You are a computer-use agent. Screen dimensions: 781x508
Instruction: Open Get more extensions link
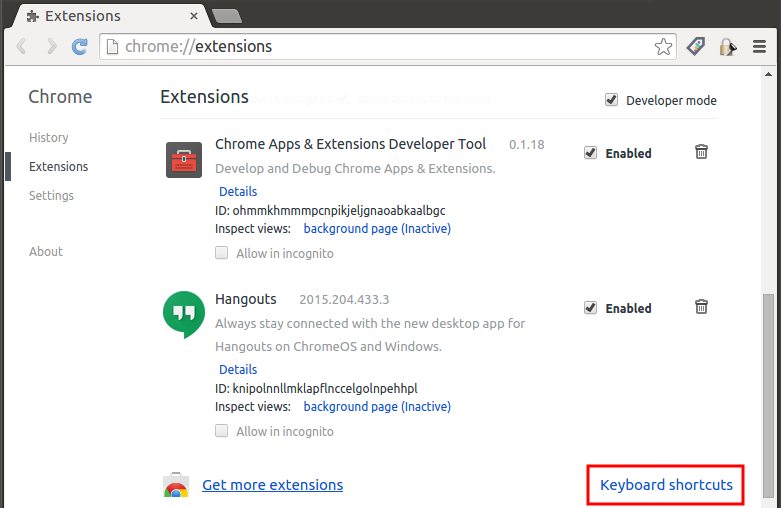[x=272, y=485]
